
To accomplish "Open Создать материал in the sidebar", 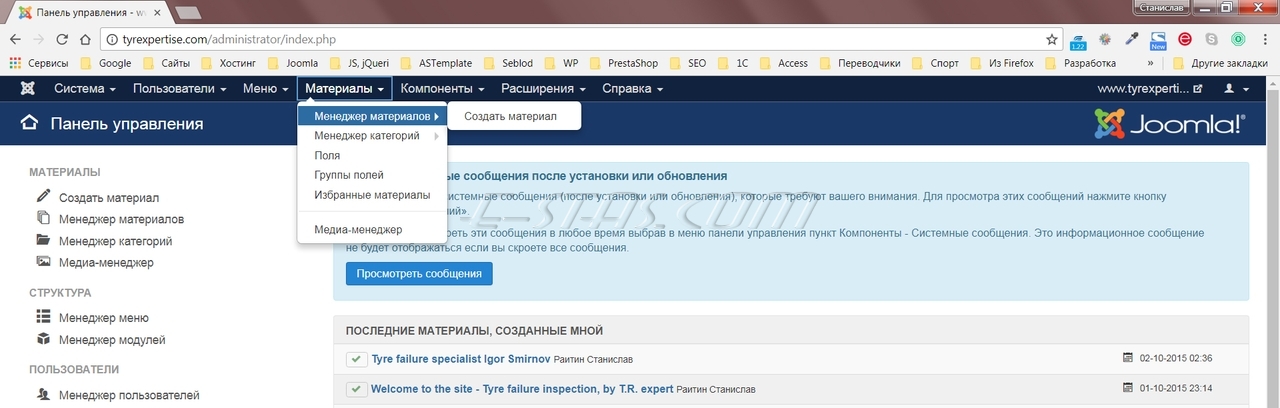I will coord(109,198).
